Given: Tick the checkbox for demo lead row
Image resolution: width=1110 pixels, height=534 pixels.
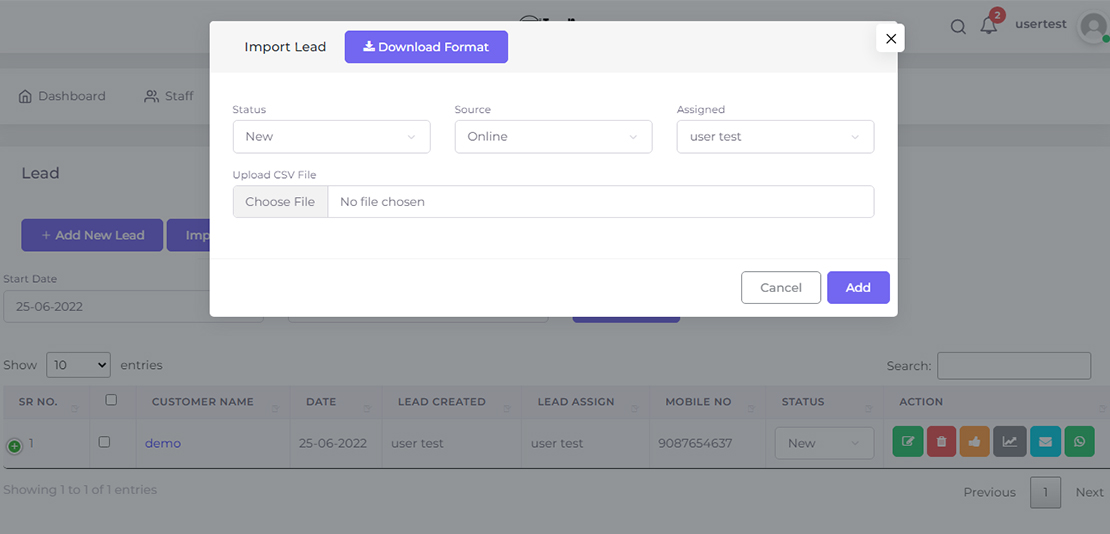Looking at the screenshot, I should tap(105, 442).
